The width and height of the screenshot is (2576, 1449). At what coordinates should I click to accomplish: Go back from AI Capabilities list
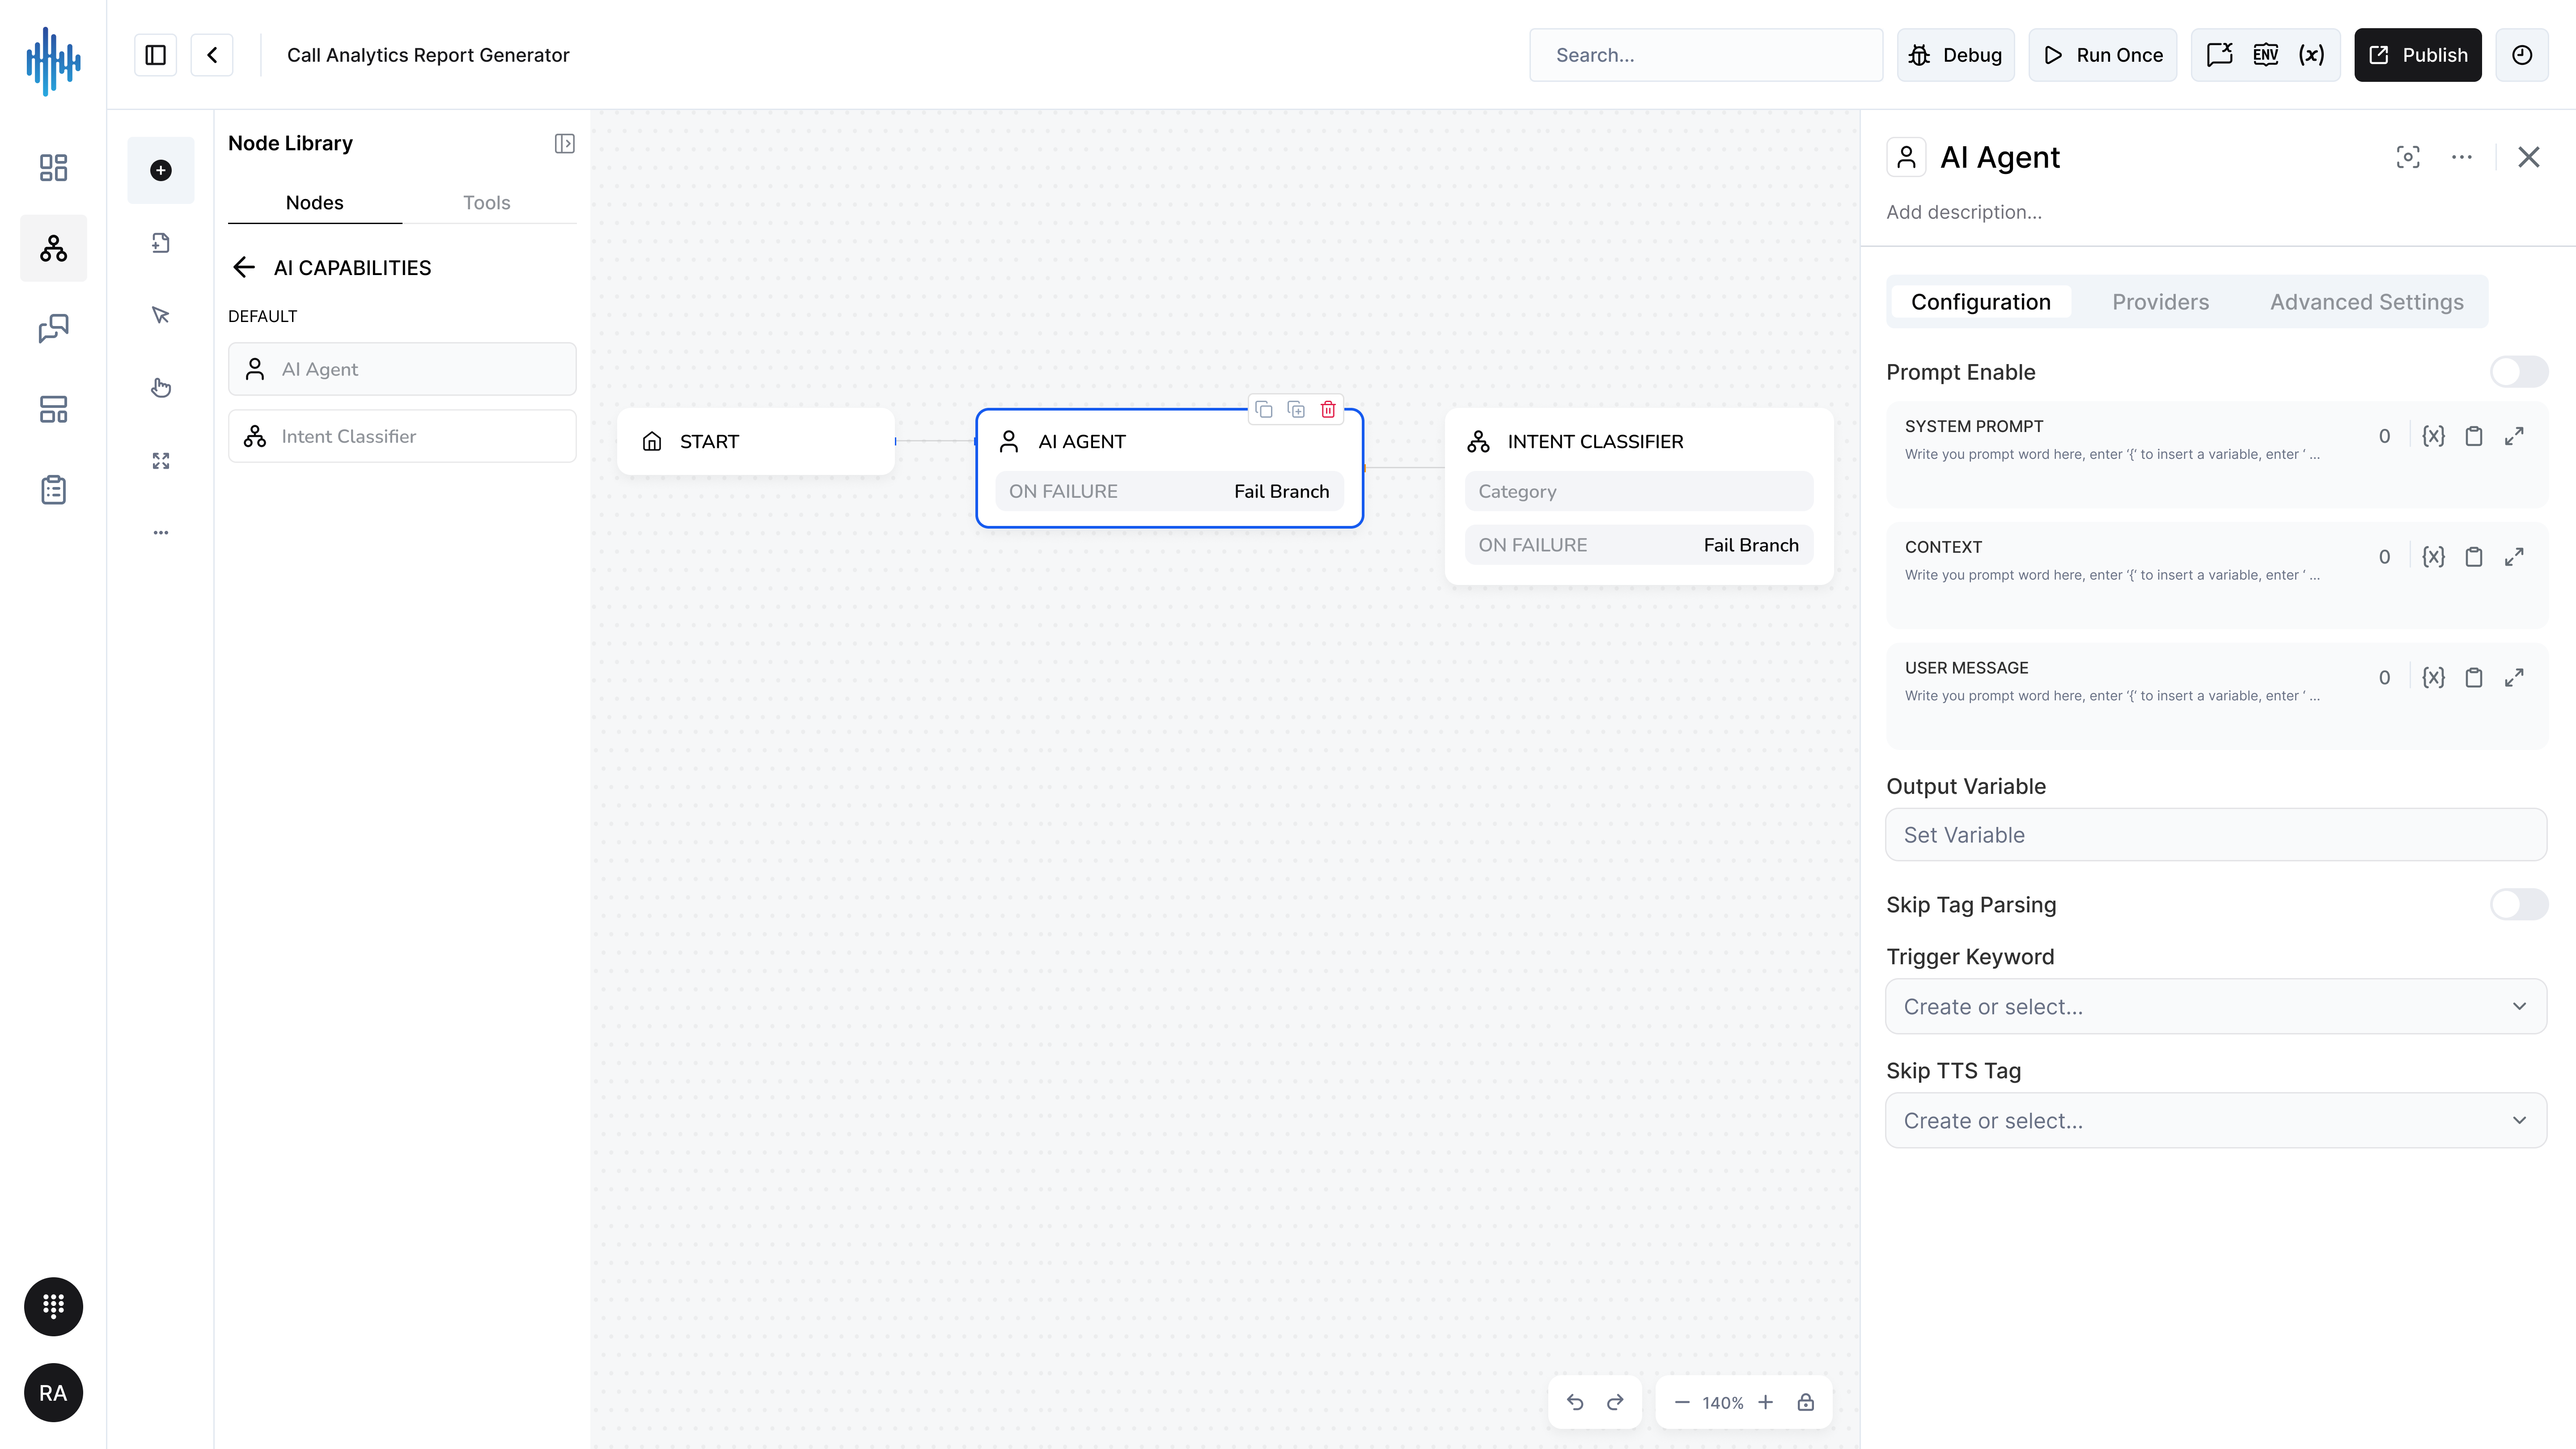[x=244, y=267]
